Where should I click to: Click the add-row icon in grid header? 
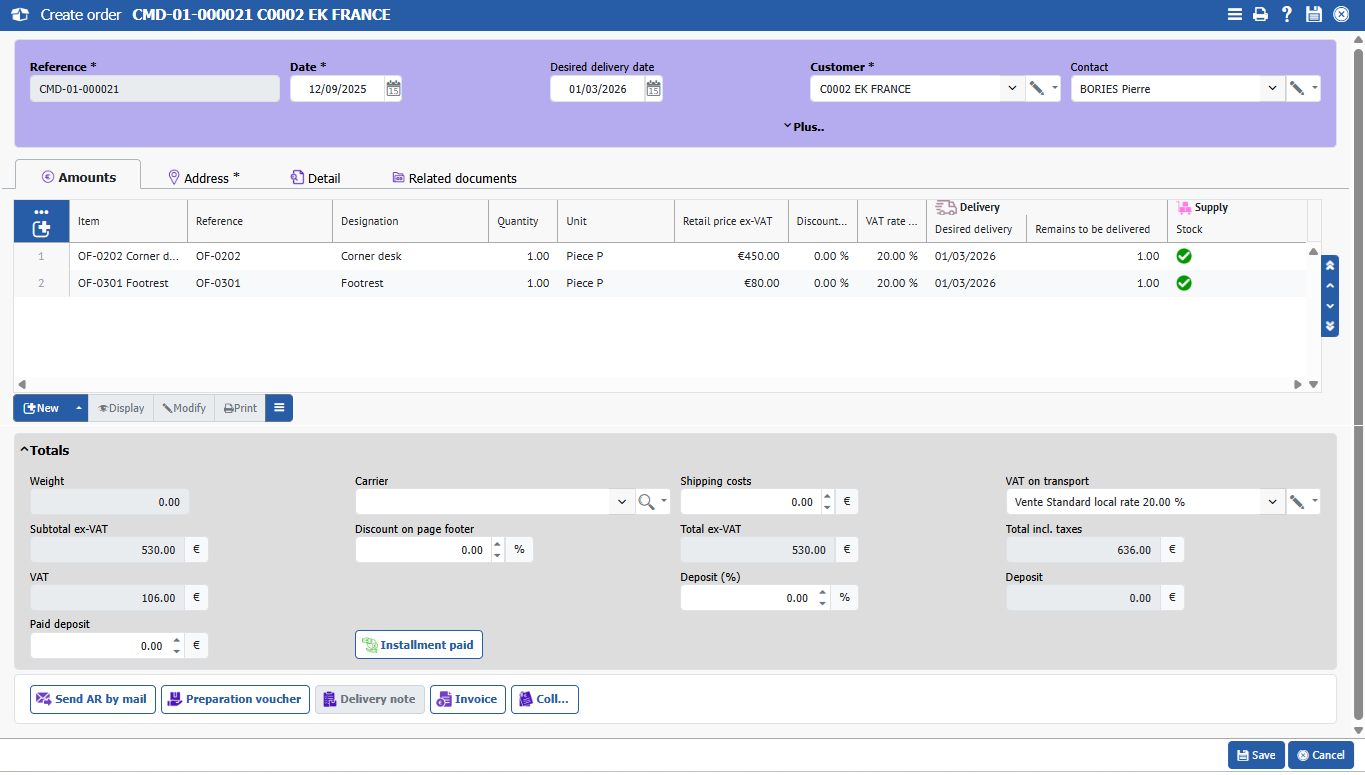click(x=41, y=229)
